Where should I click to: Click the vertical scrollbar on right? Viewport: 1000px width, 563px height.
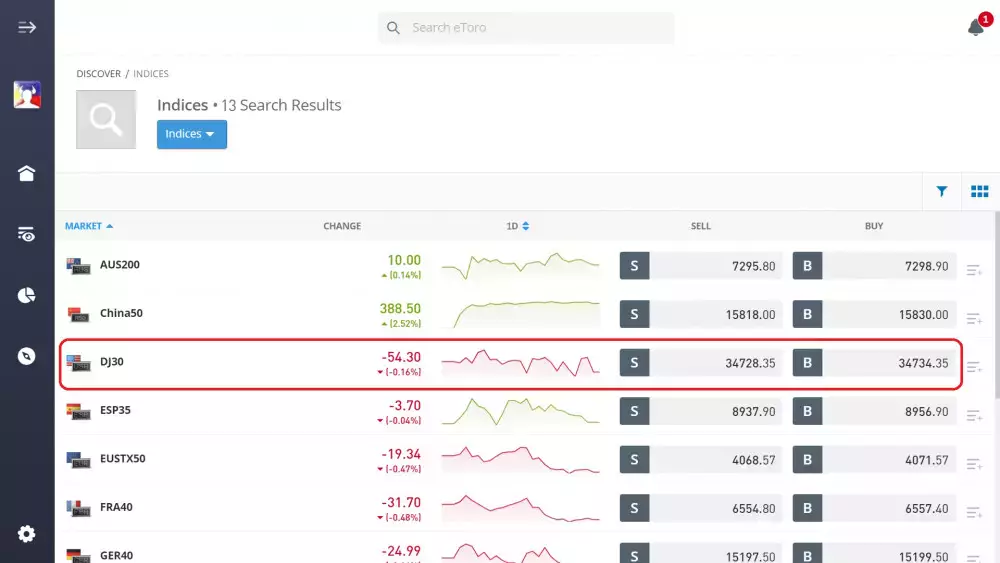click(996, 306)
